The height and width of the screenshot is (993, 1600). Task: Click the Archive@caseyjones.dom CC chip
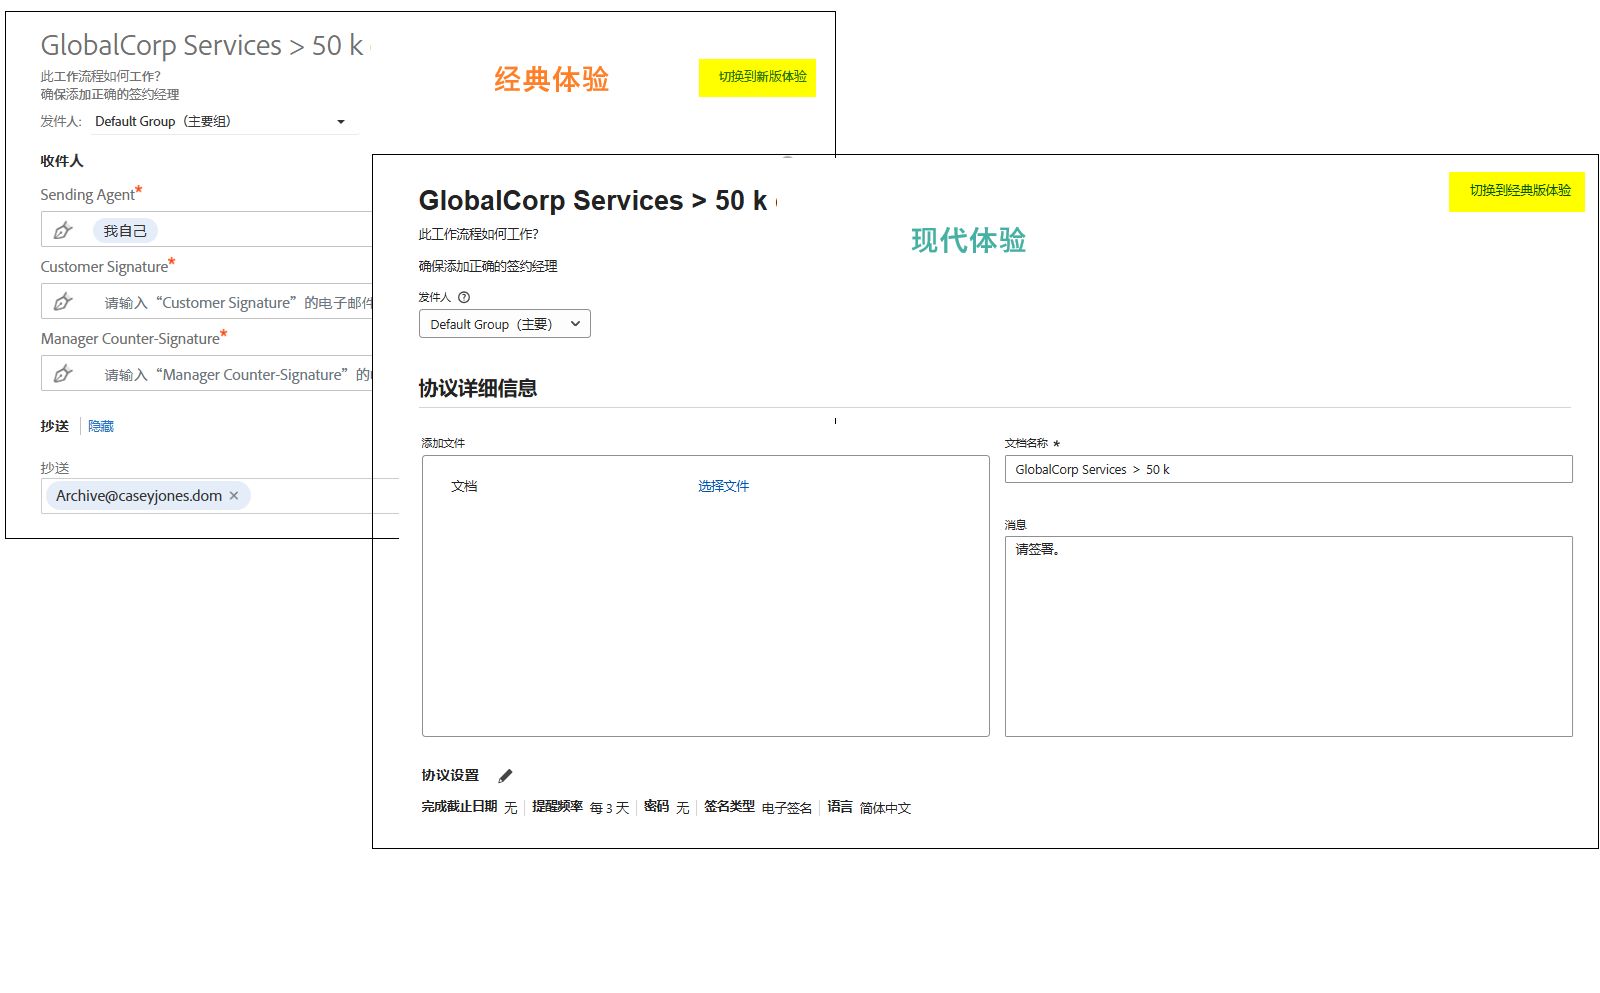[147, 496]
